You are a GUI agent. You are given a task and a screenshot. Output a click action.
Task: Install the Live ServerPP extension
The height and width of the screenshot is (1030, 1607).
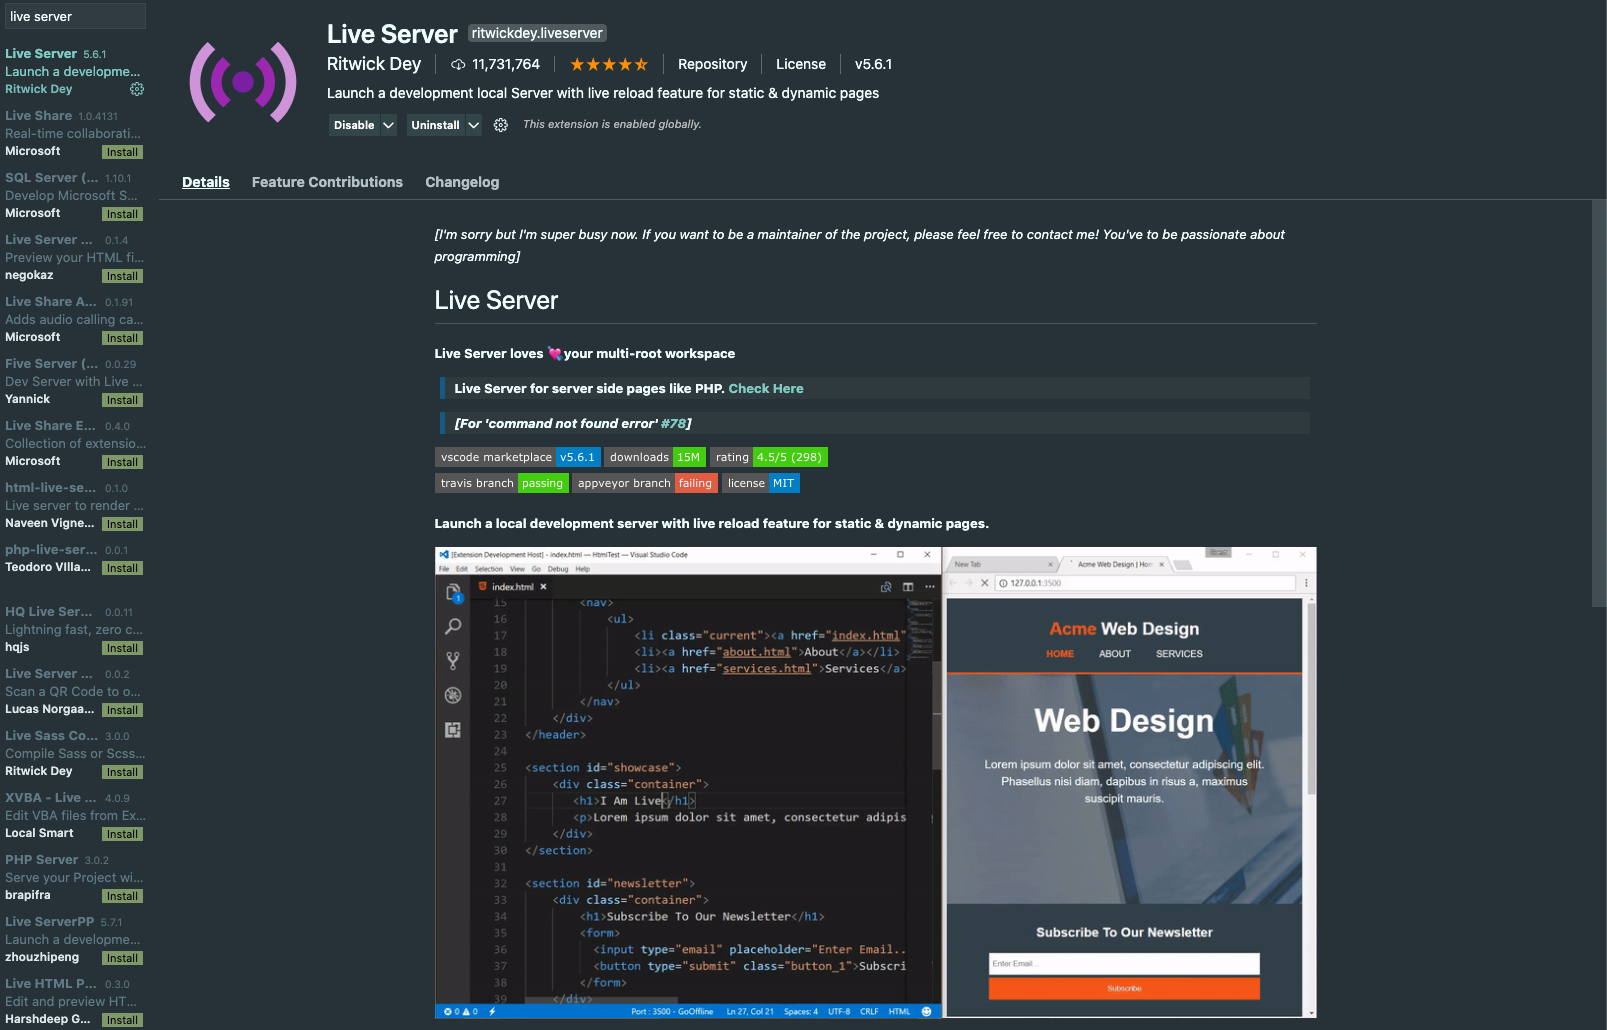point(122,958)
